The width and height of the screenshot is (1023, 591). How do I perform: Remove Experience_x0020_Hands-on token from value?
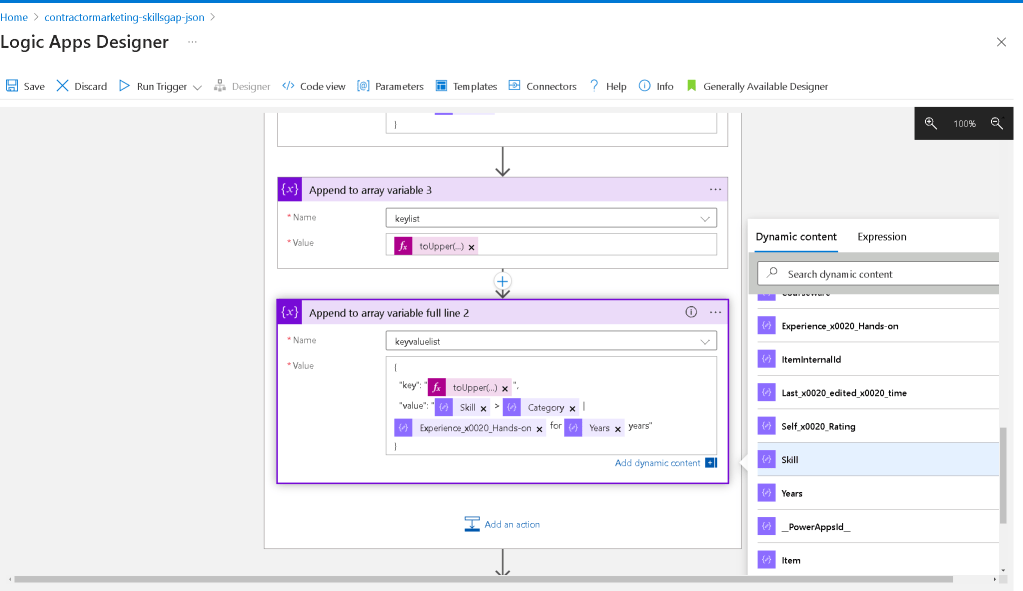point(540,429)
